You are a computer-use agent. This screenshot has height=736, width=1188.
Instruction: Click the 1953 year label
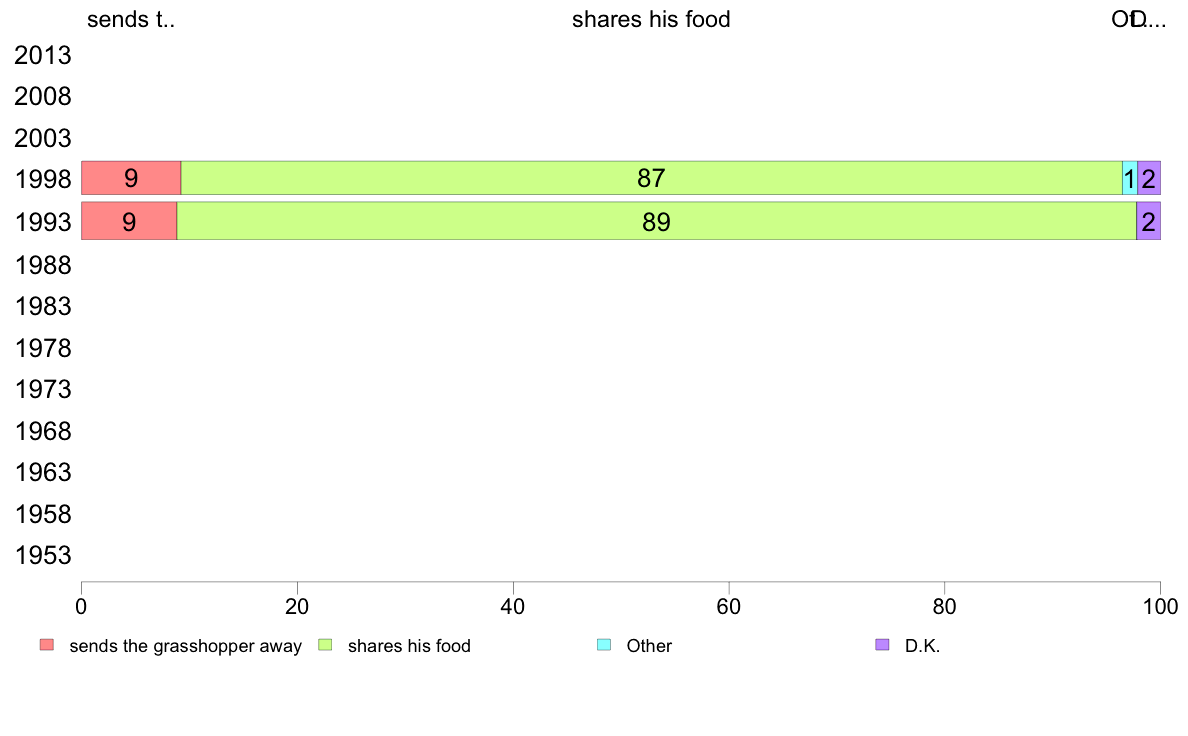pos(43,556)
